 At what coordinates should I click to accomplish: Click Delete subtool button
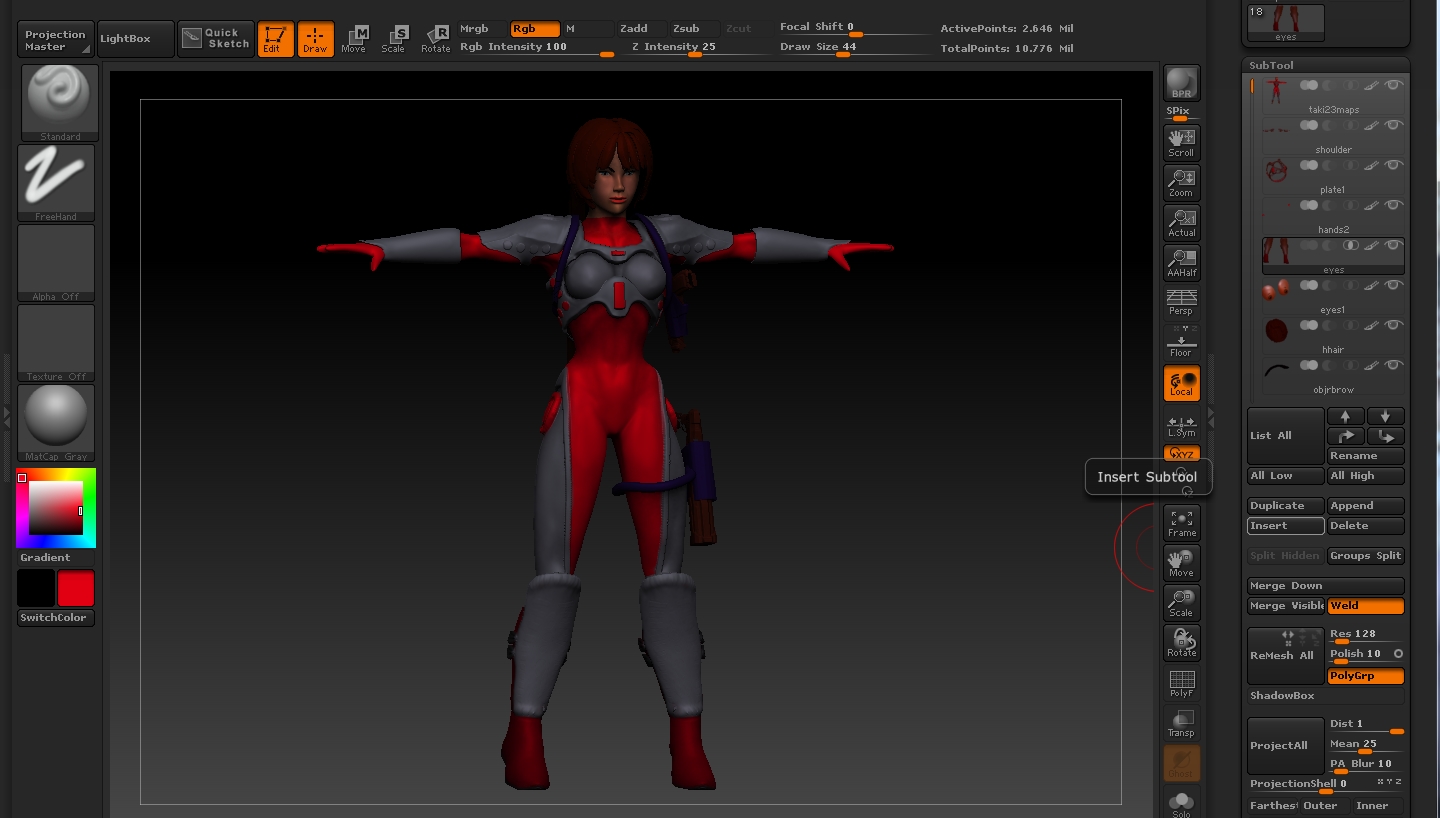point(1365,526)
